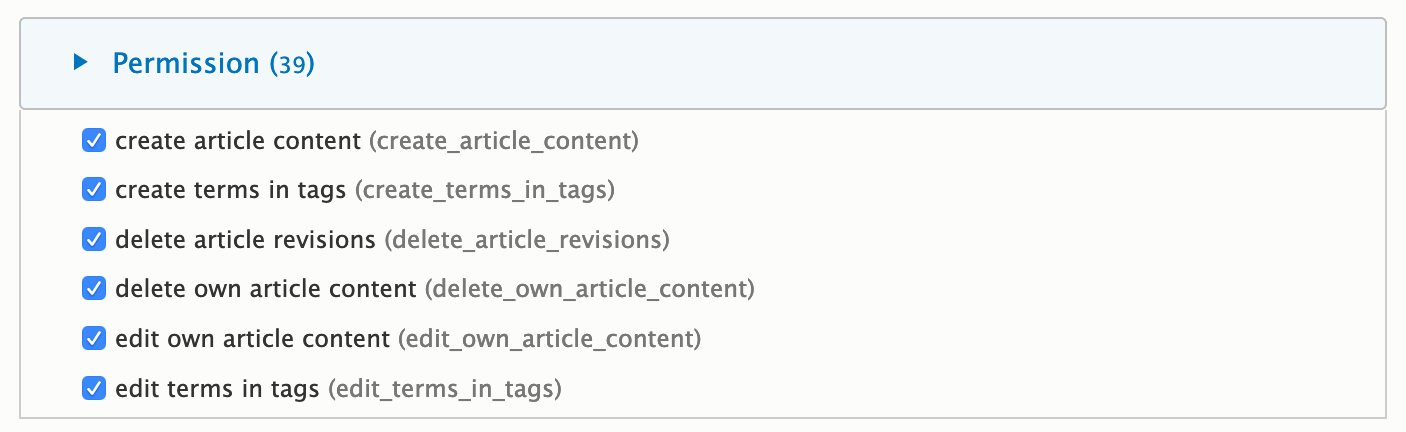Screen dimensions: 1406x432
Task: Click the Permission (39) heading link
Action: tap(213, 63)
